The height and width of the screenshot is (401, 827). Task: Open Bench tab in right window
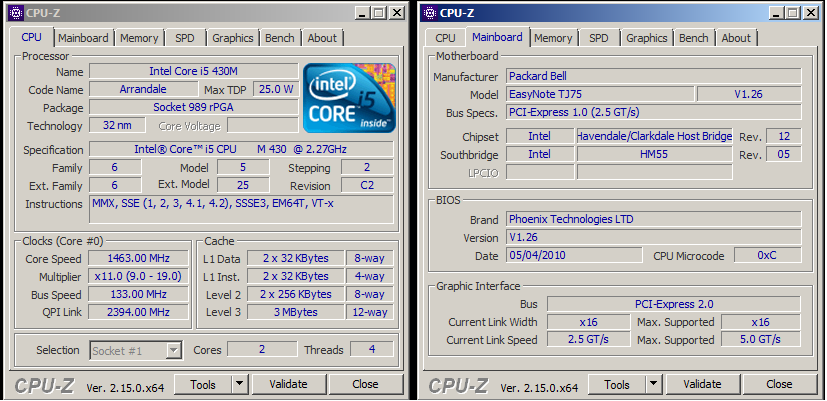click(694, 38)
